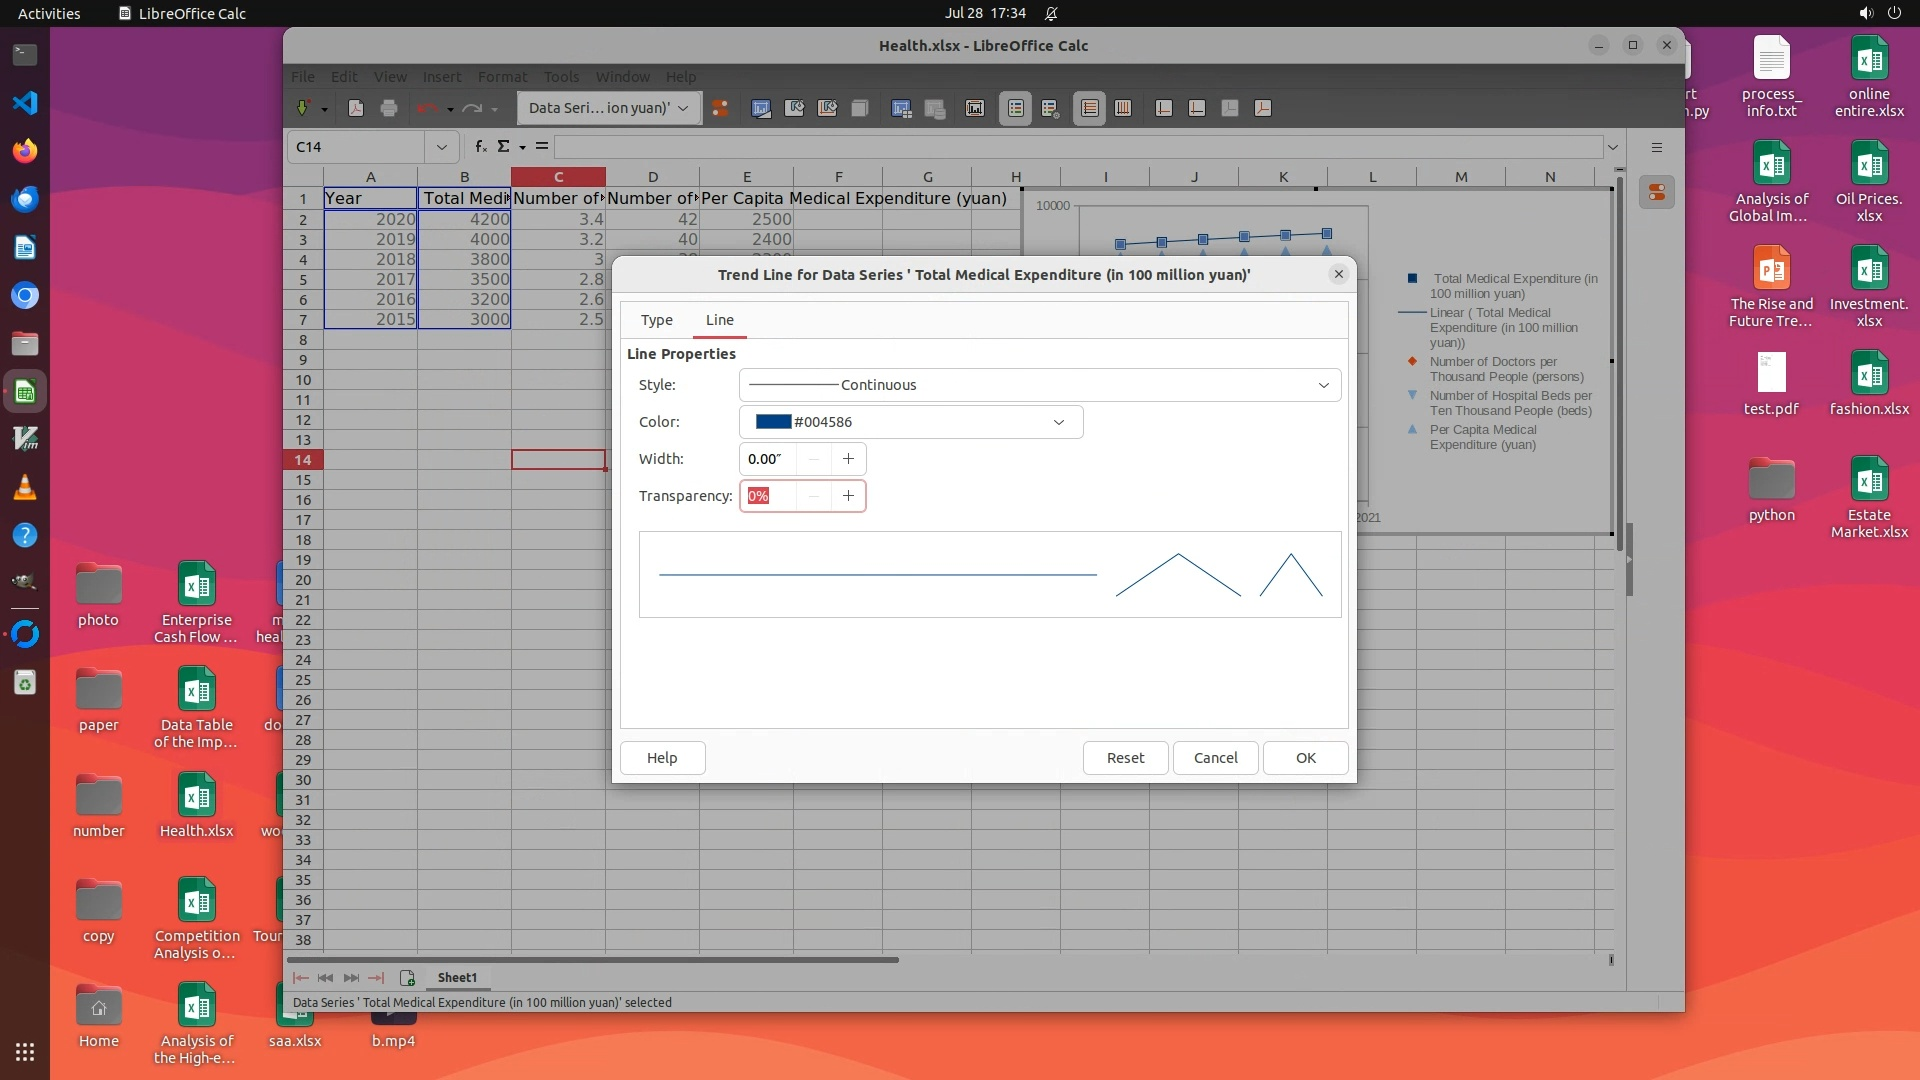Toggle the Legend On/Off toolbar icon
1920x1080 pixels.
pos(1015,108)
